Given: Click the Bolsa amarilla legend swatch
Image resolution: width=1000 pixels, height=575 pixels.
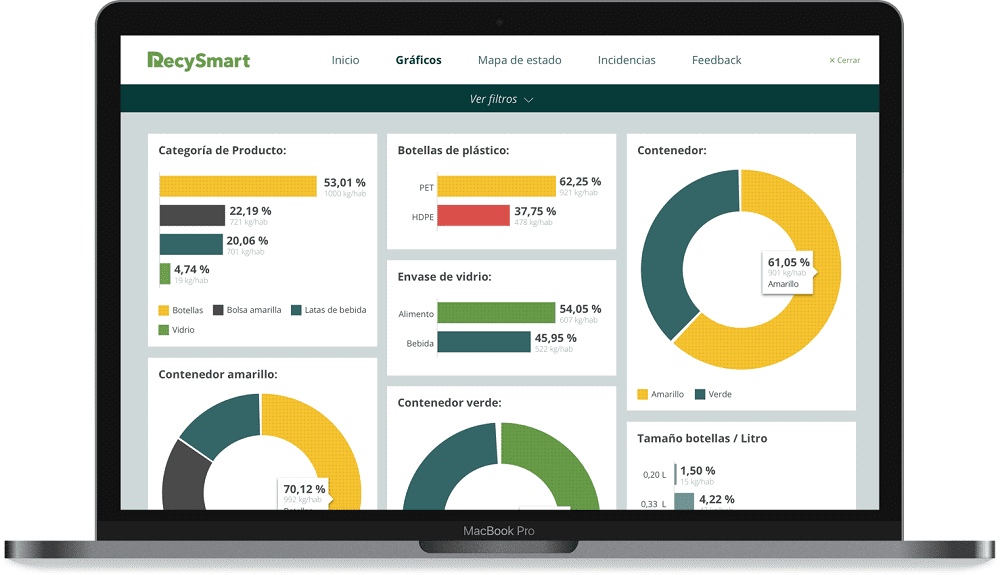Looking at the screenshot, I should coord(218,310).
